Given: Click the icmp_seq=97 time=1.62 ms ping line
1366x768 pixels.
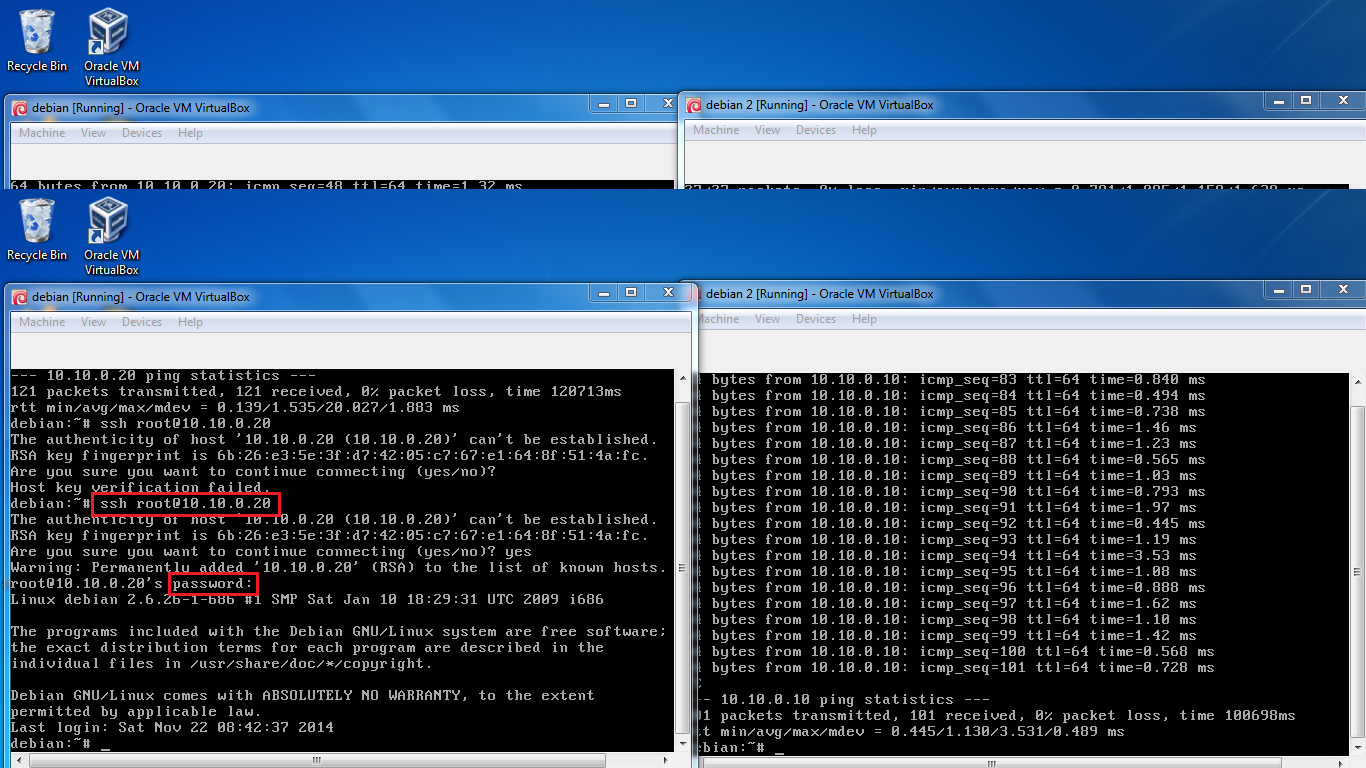Looking at the screenshot, I should click(948, 604).
